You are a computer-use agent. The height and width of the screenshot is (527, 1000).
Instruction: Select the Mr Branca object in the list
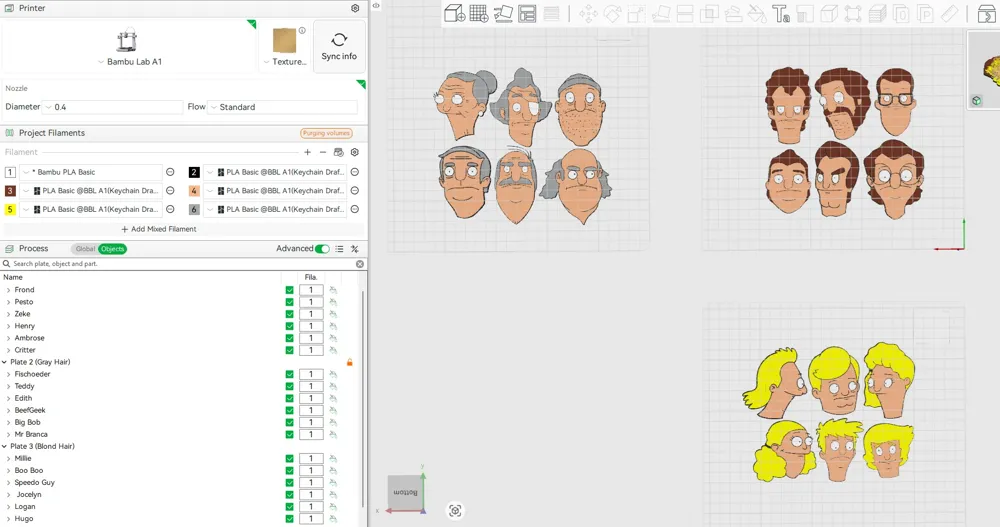click(x=31, y=434)
